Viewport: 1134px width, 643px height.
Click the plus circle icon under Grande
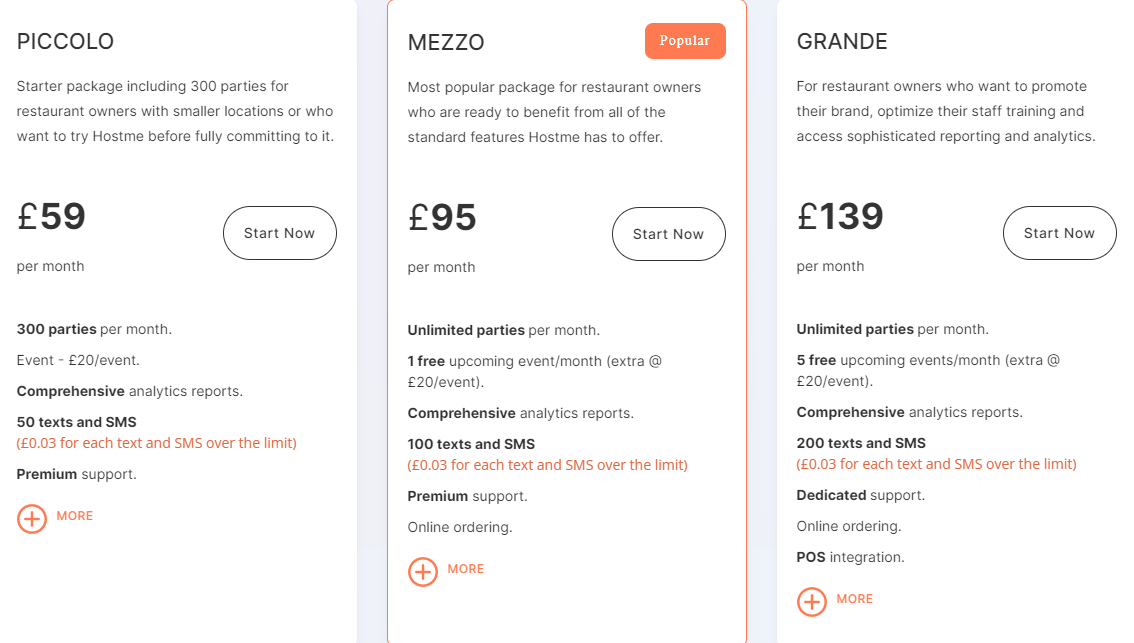[811, 601]
